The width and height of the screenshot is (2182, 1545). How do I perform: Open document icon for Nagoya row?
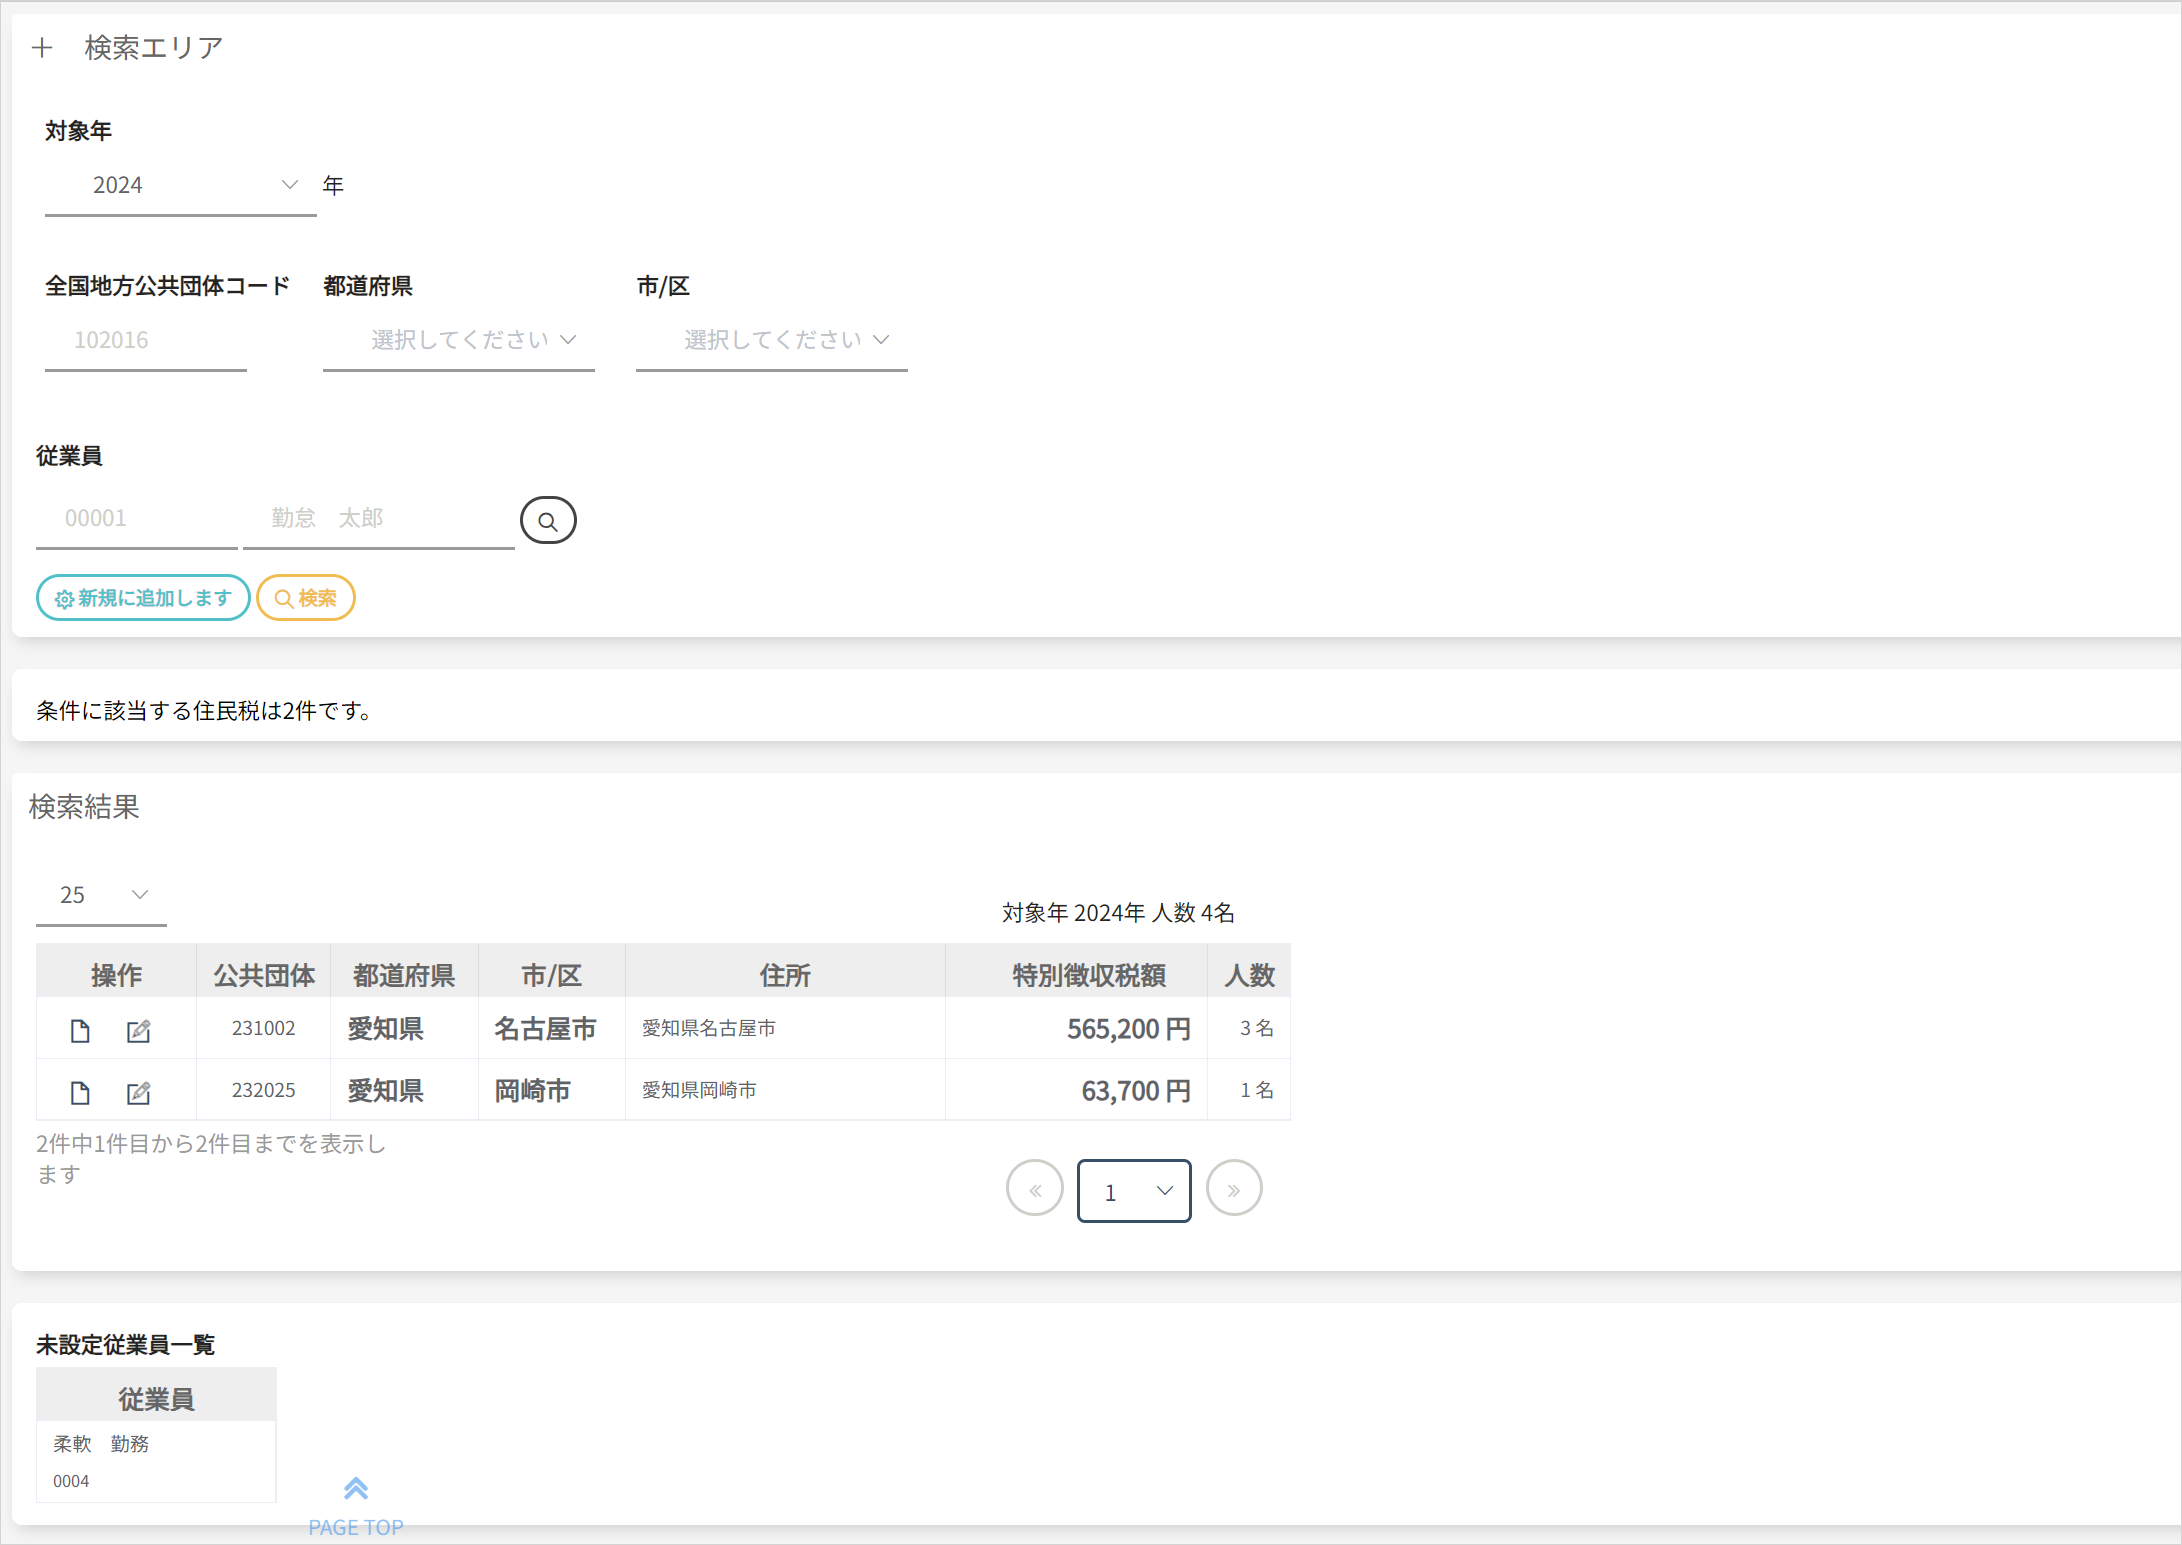(80, 1031)
